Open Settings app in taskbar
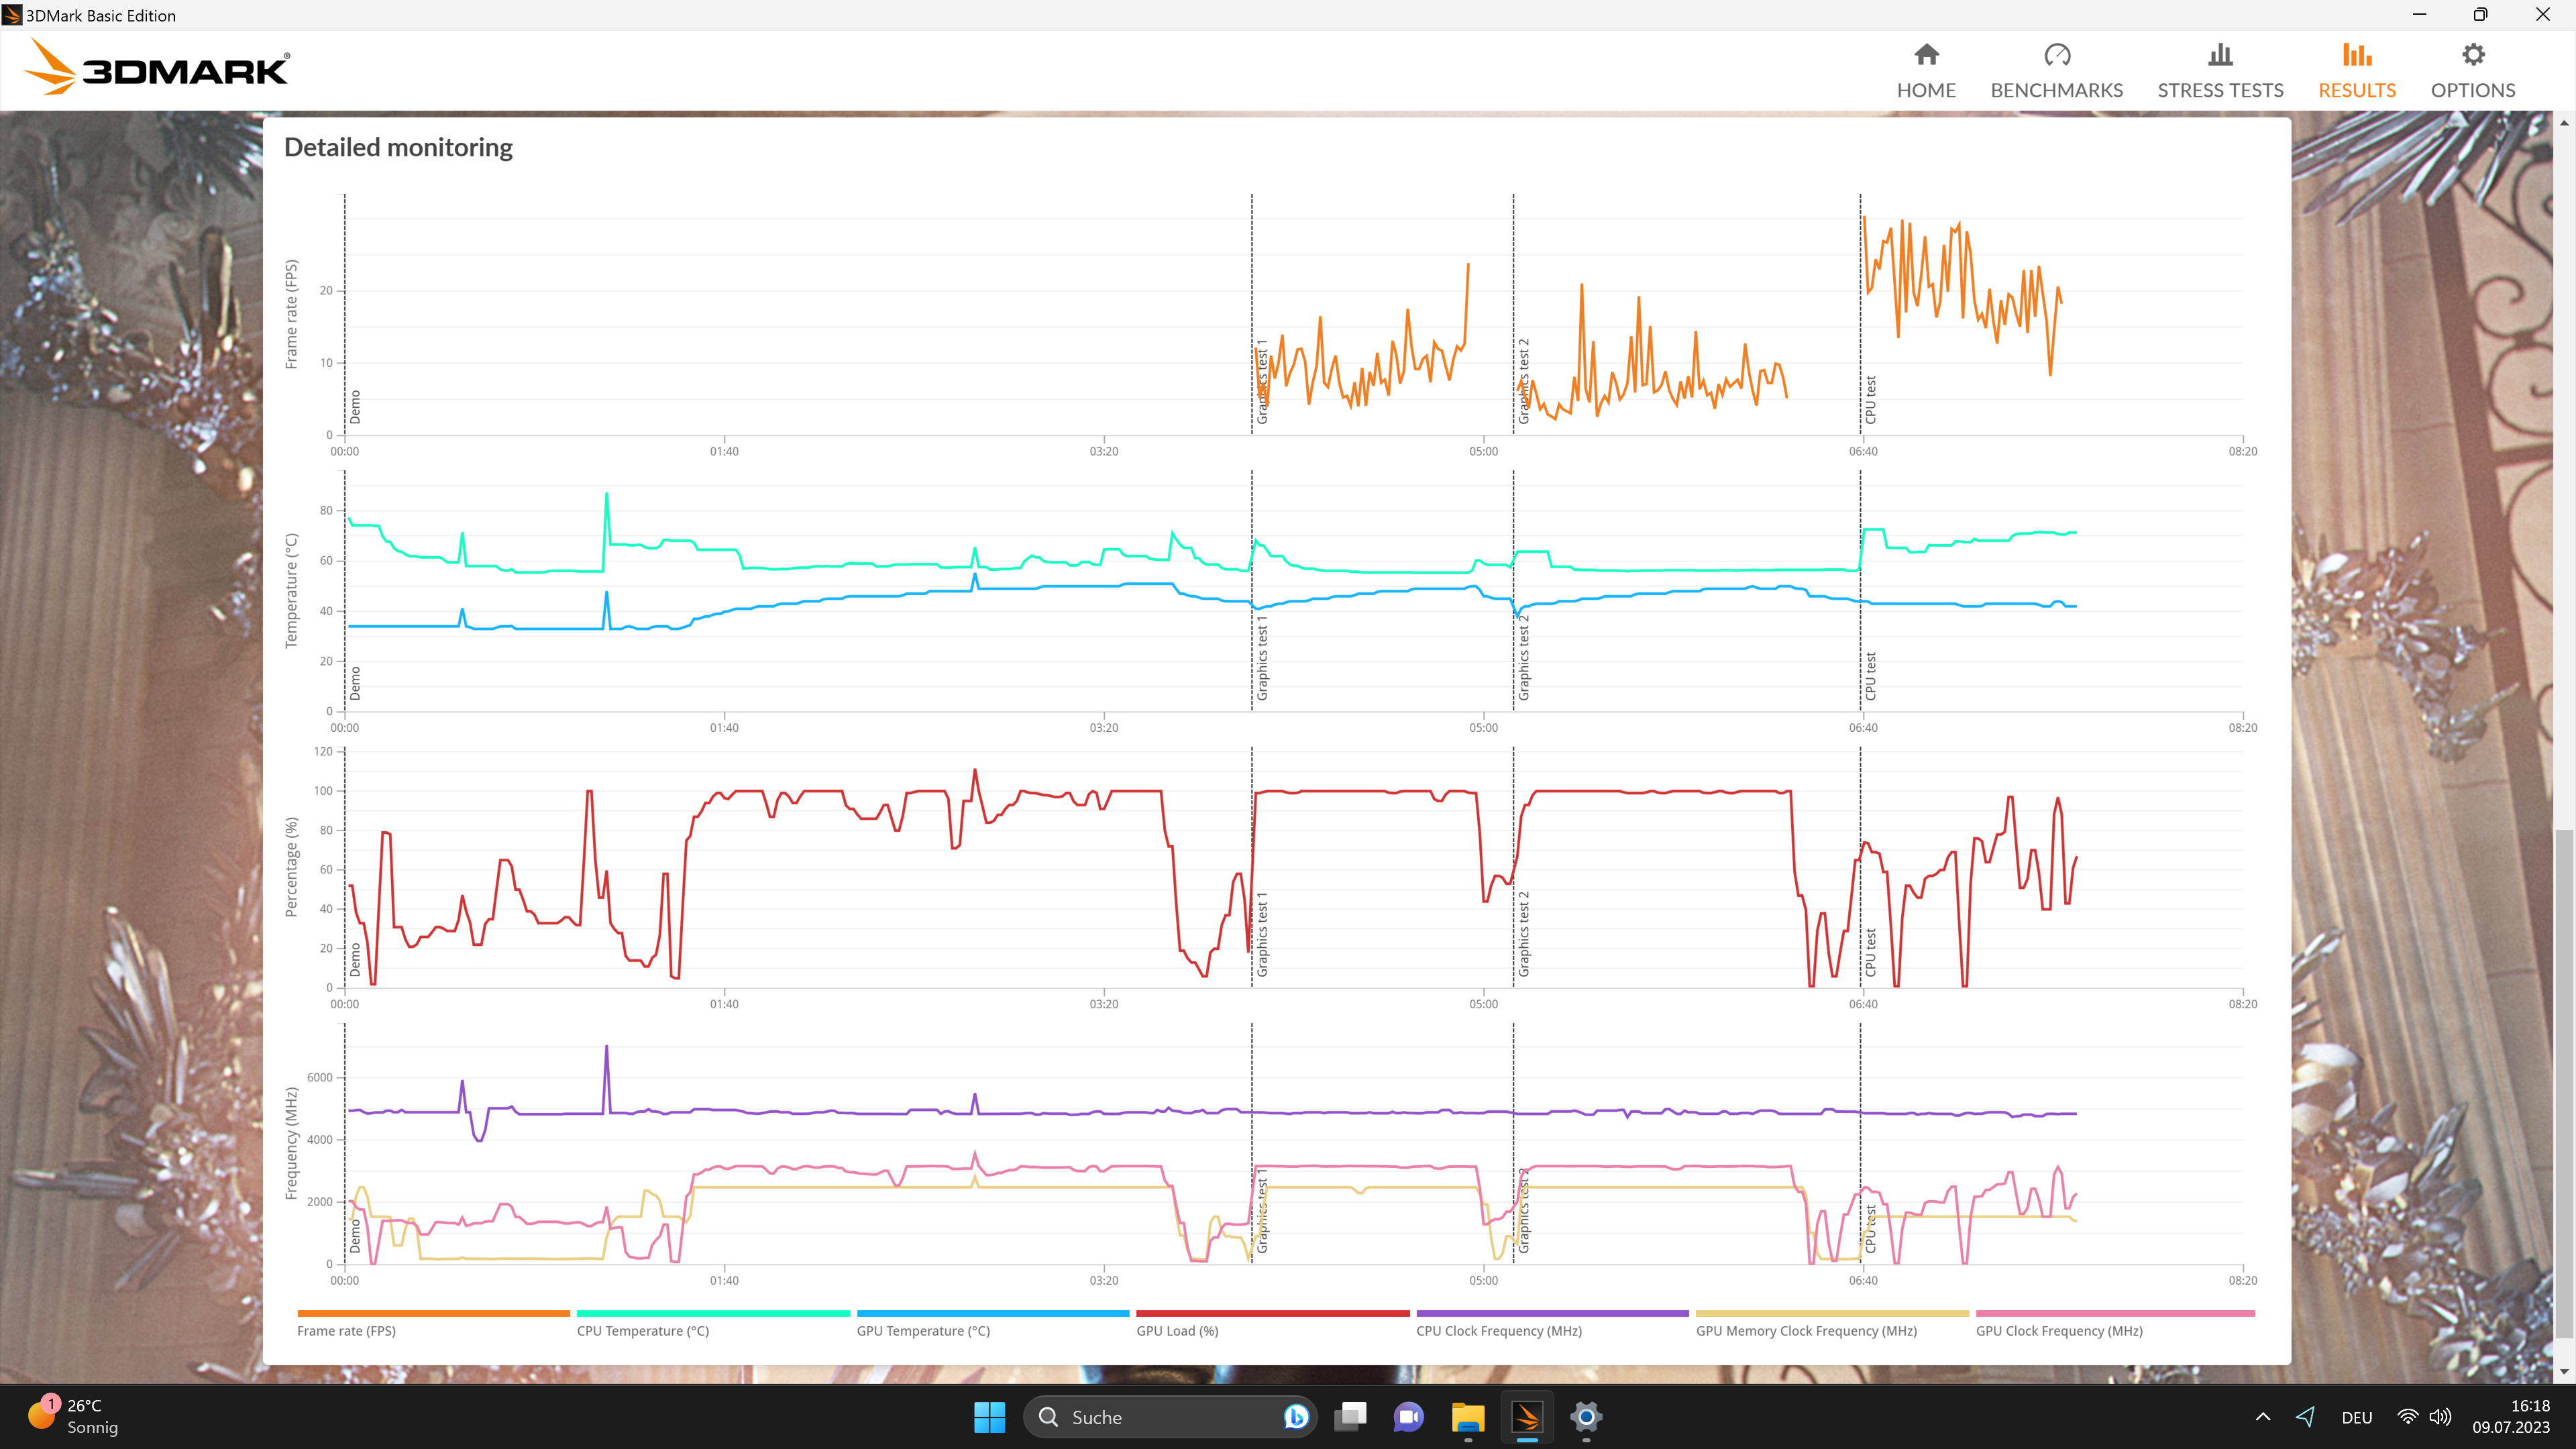This screenshot has width=2576, height=1449. coord(1585,1416)
